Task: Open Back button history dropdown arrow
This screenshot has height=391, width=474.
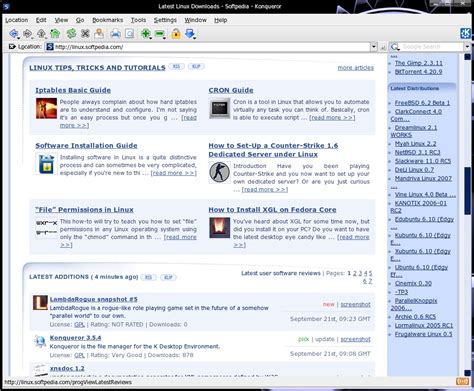Action: pyautogui.click(x=18, y=37)
